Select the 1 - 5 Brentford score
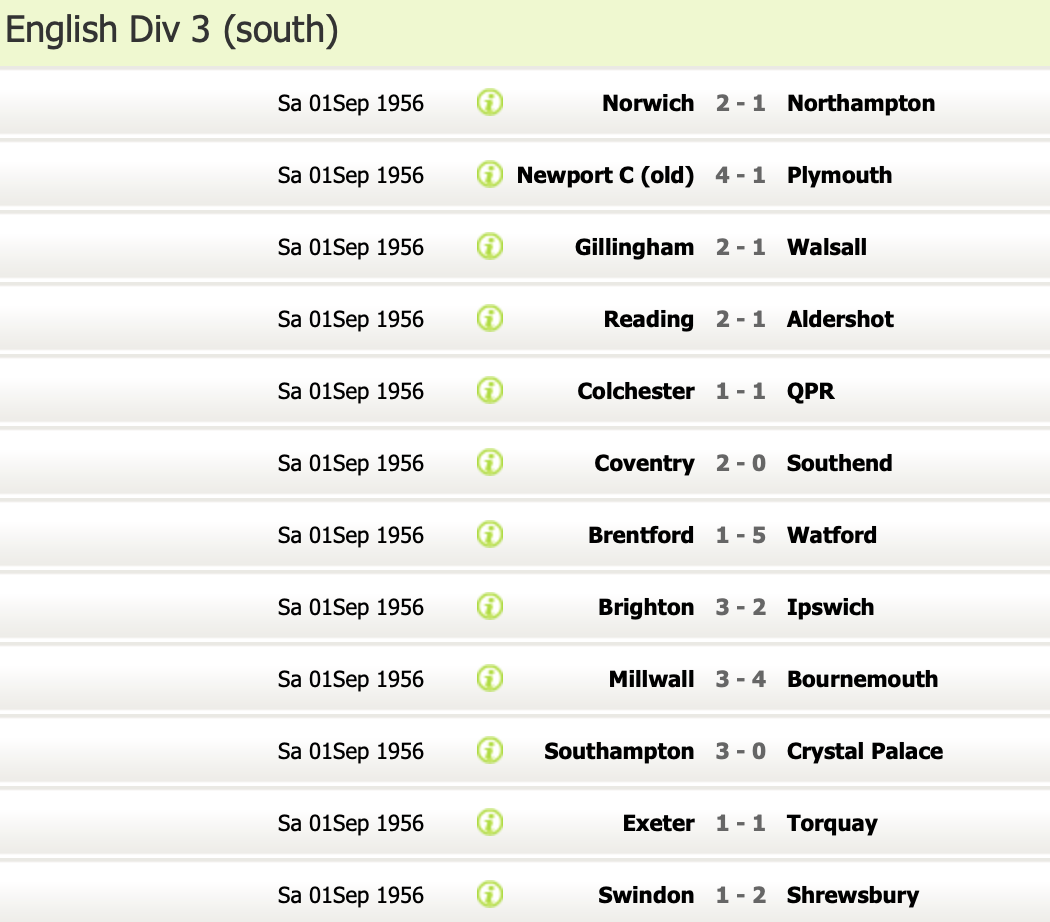 741,535
